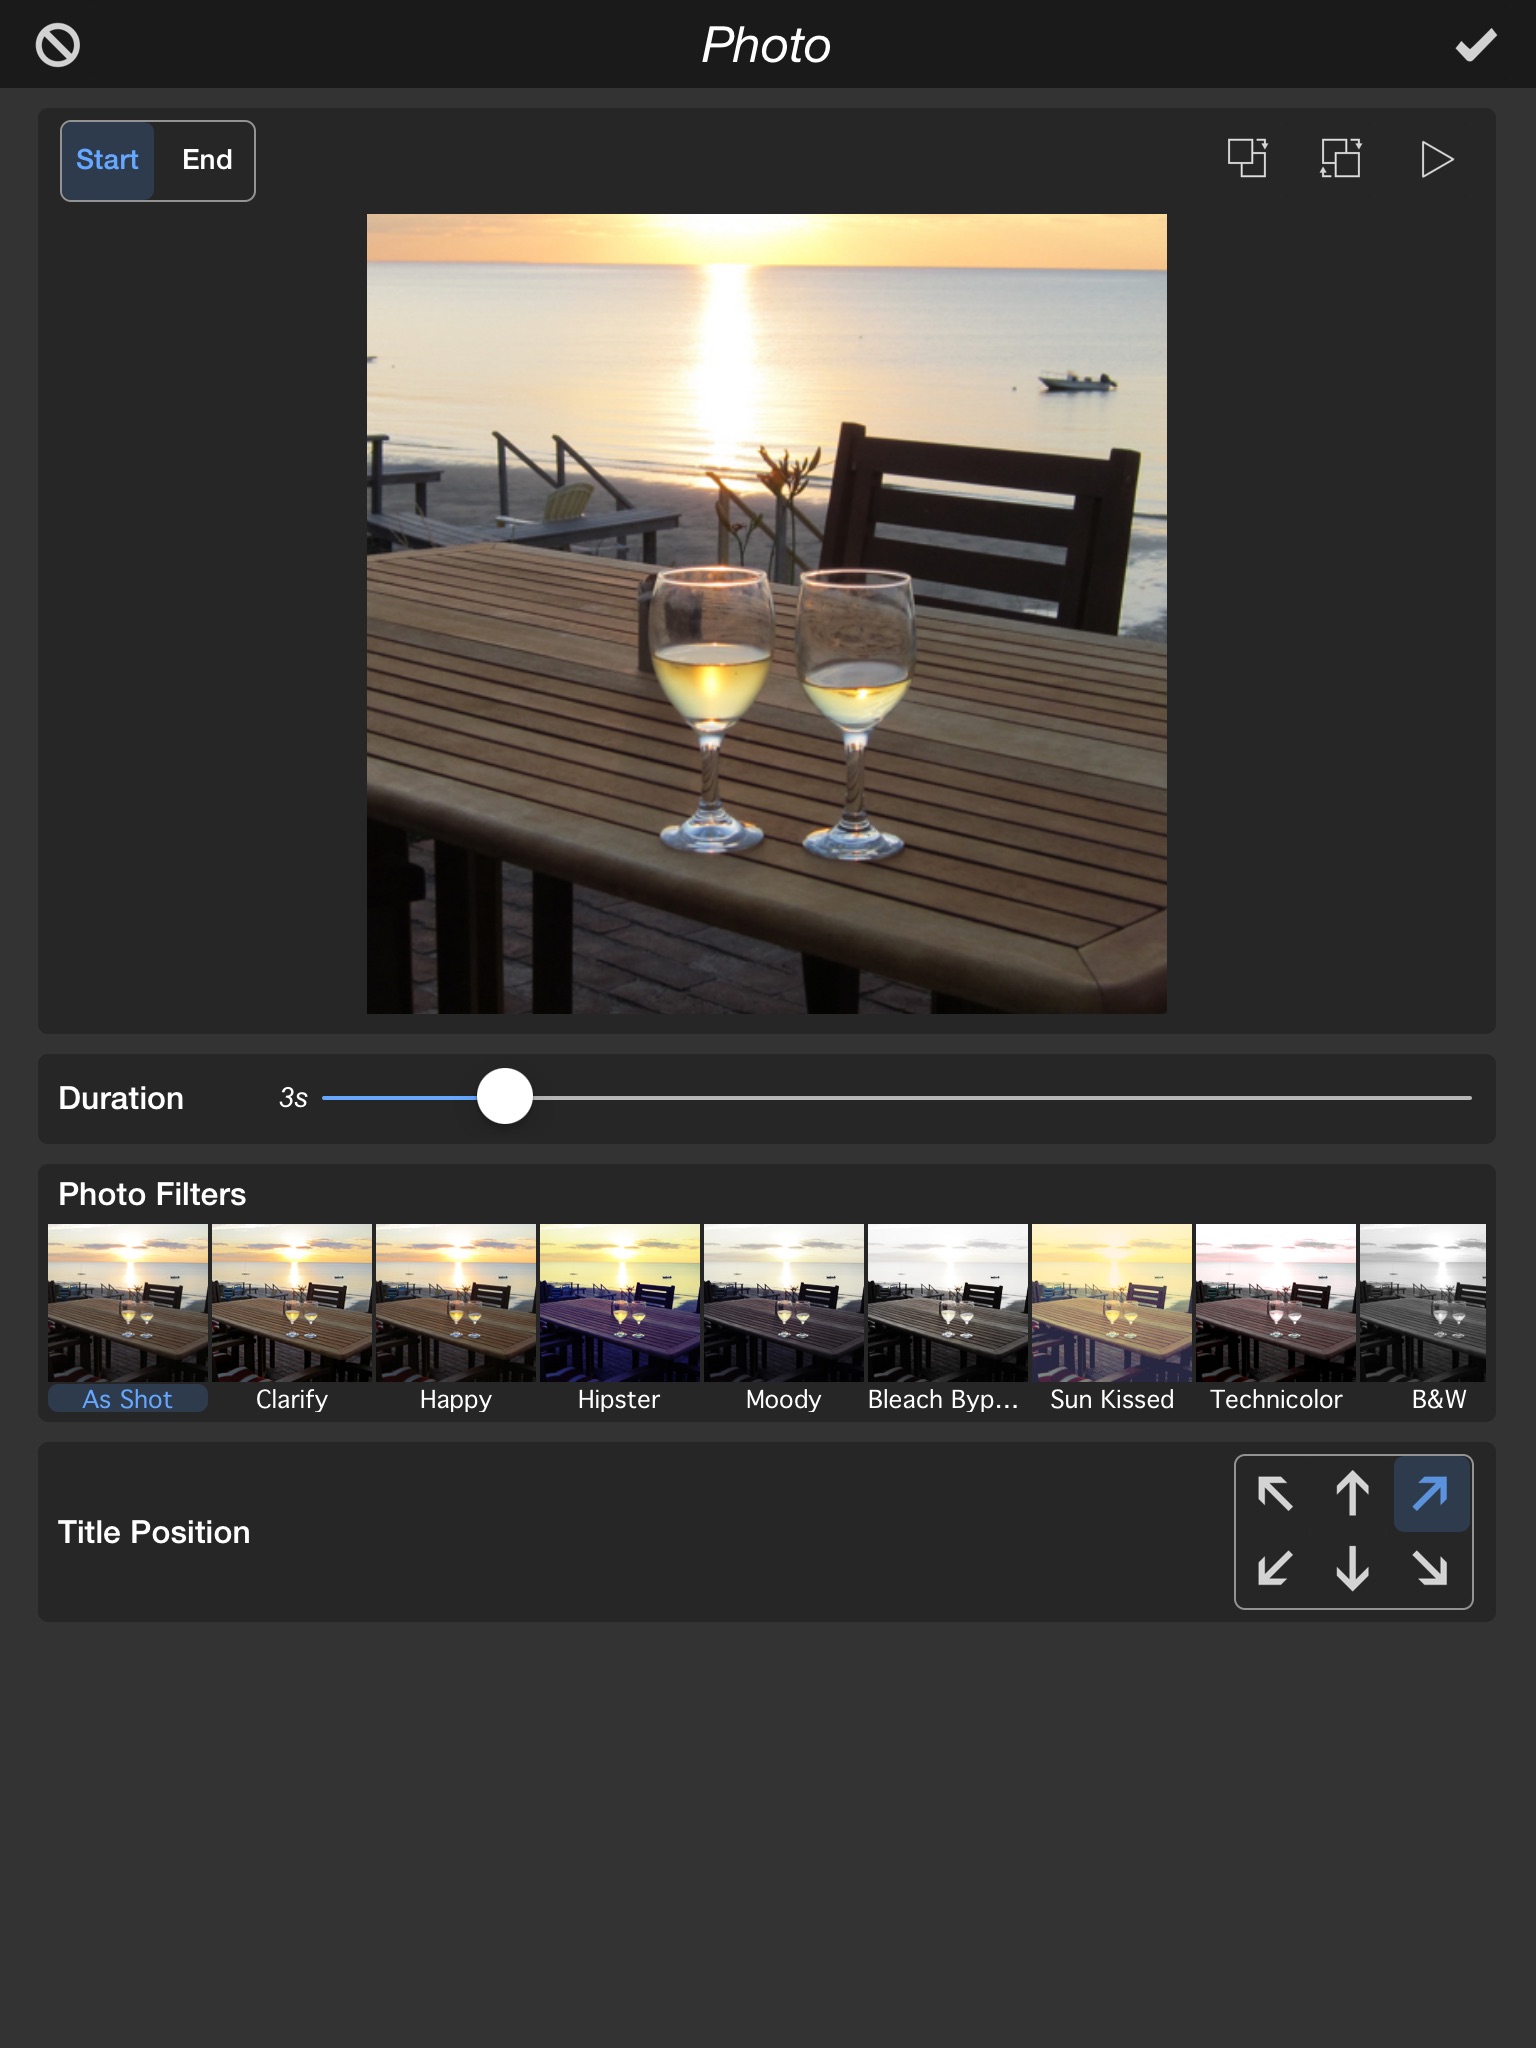Set title position to bottom-left arrow
This screenshot has height=2048, width=1536.
click(1275, 1568)
